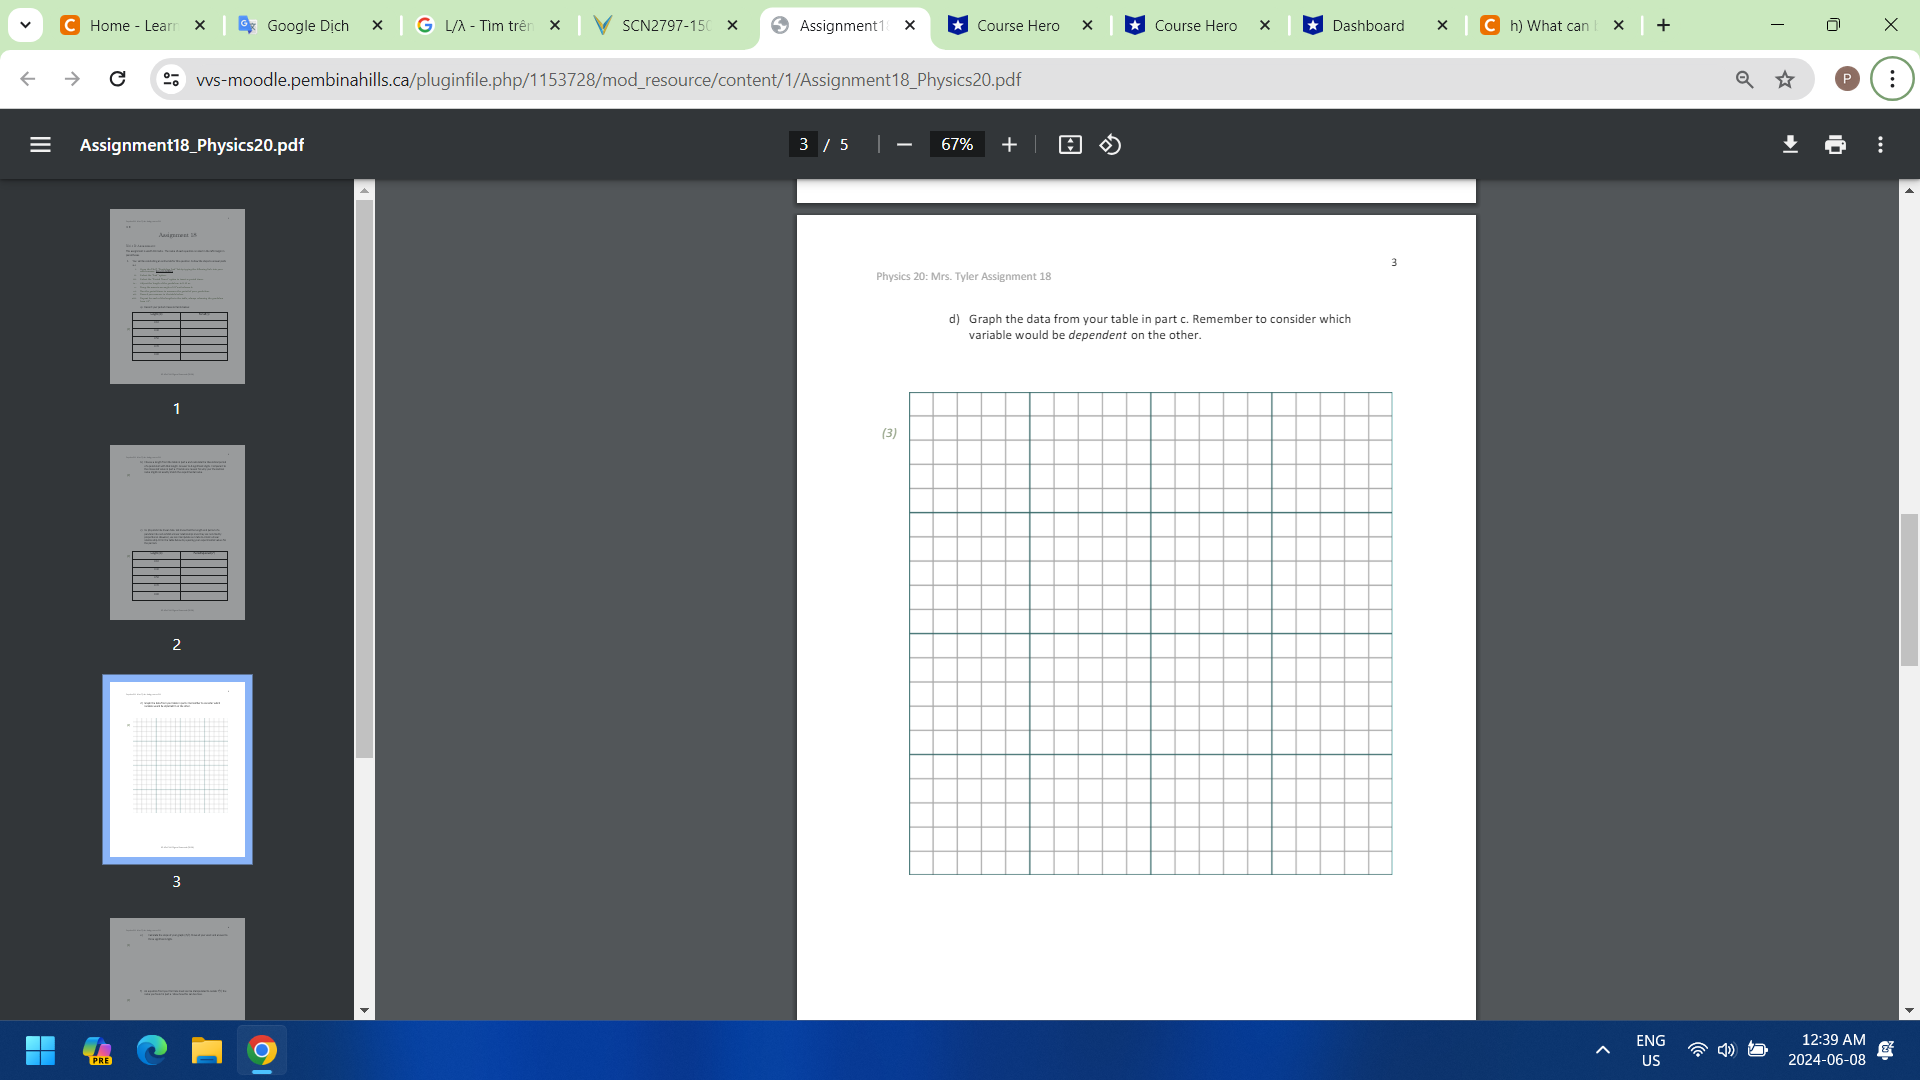Open a new browser tab

coord(1663,25)
